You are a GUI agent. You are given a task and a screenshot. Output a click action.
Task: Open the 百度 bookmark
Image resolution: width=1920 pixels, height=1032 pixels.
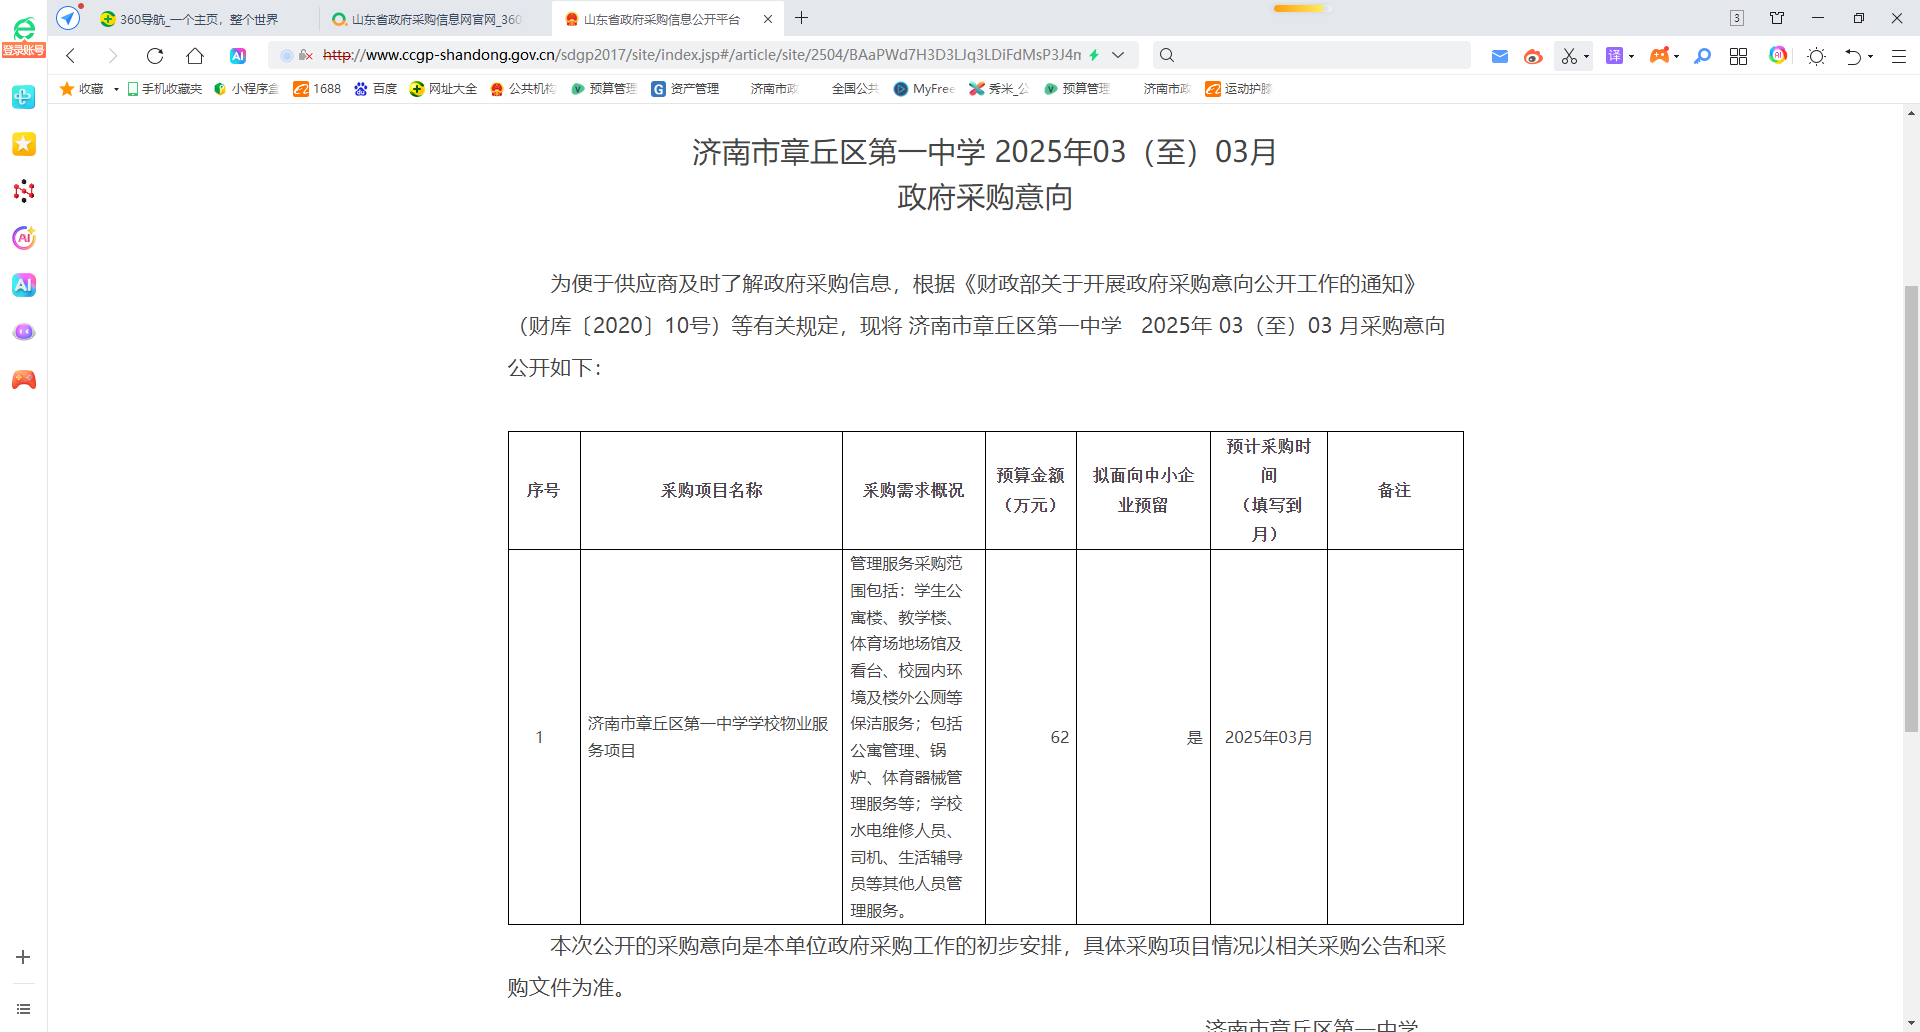pos(376,89)
